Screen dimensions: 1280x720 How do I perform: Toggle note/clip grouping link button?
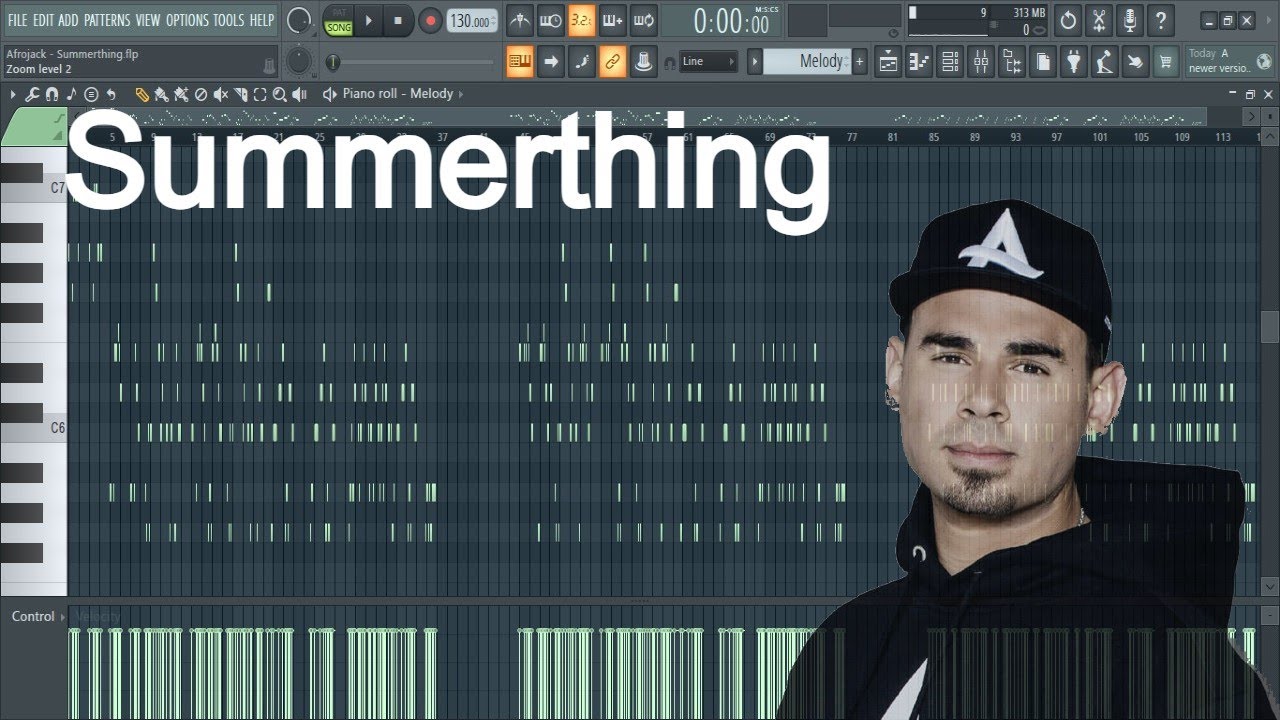tap(613, 61)
